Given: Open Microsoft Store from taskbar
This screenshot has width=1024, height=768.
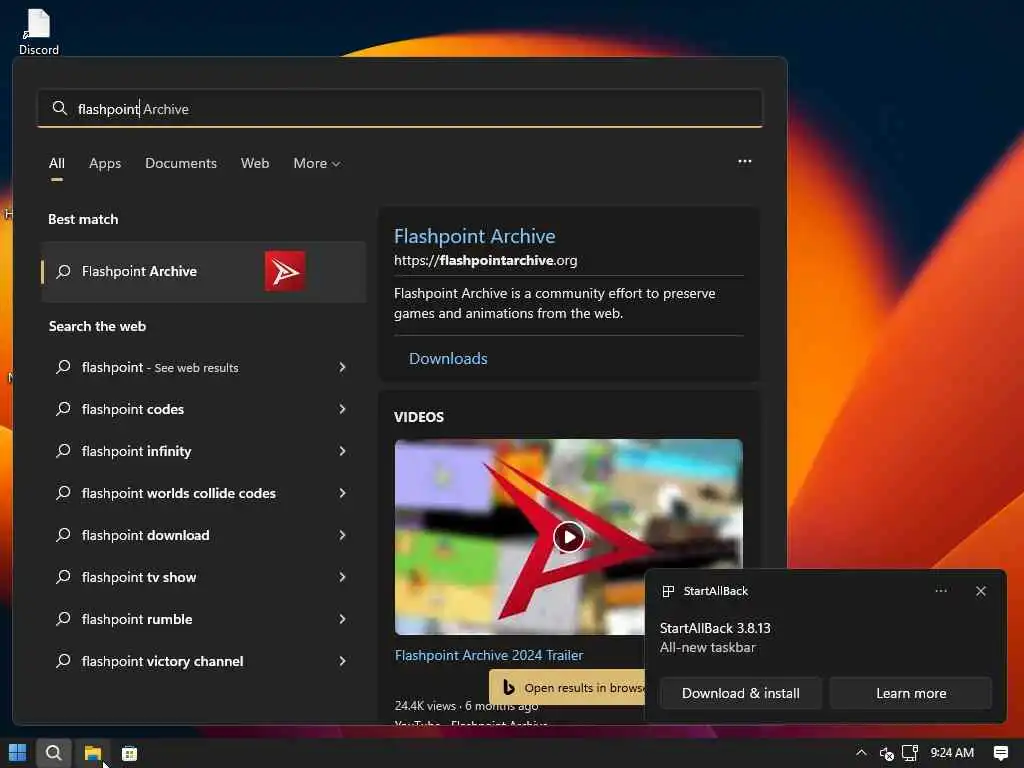Looking at the screenshot, I should point(129,753).
